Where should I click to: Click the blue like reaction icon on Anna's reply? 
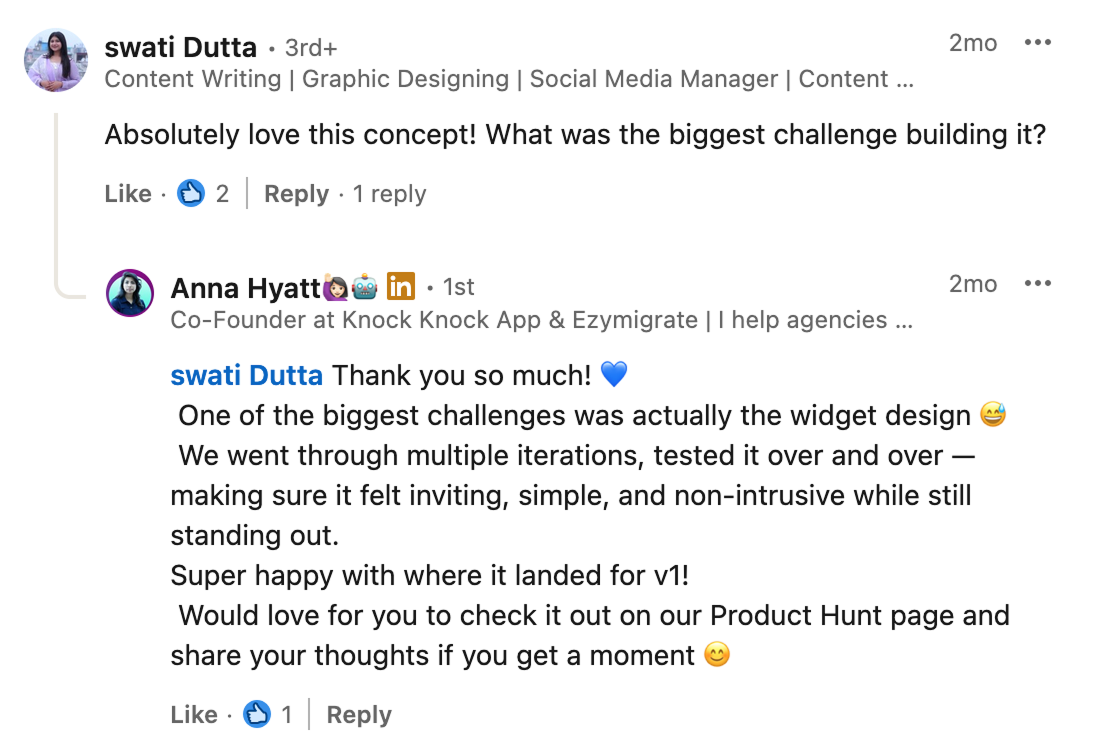point(258,715)
